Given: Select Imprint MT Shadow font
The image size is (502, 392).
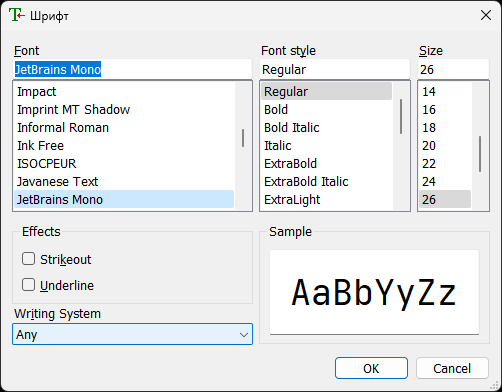Looking at the screenshot, I should (124, 109).
